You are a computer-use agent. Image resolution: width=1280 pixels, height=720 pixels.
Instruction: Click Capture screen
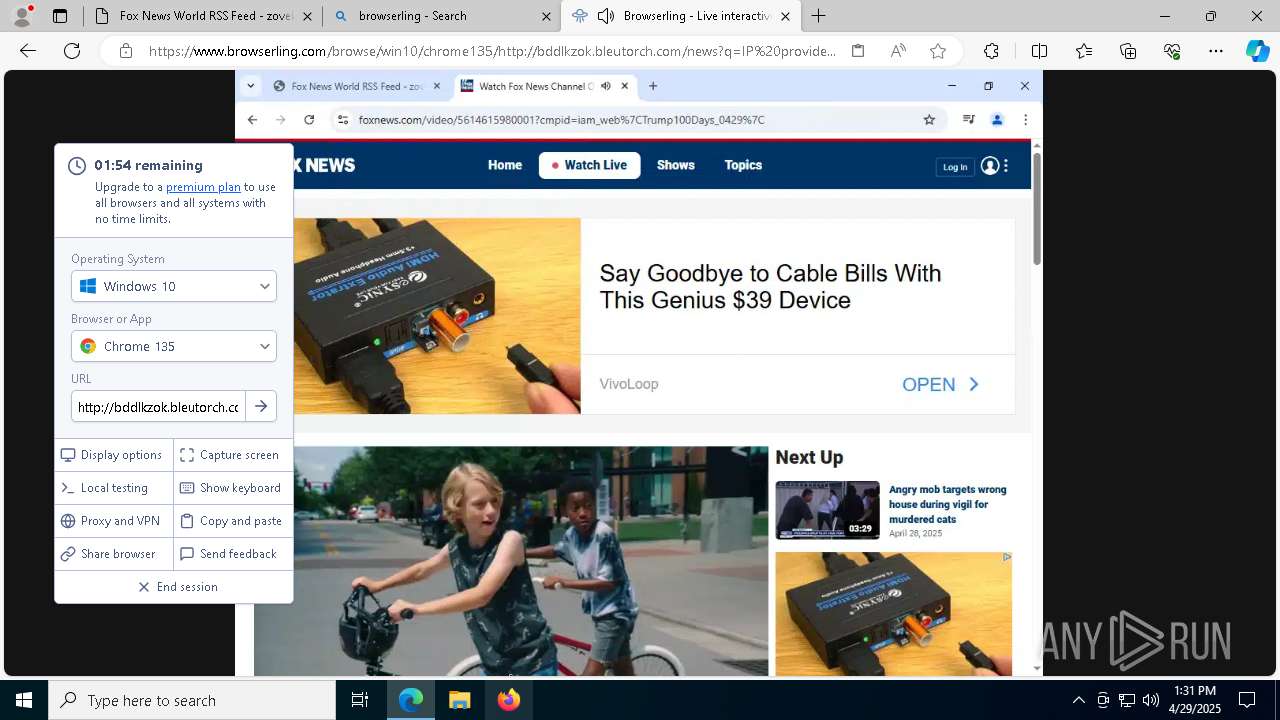[x=233, y=455]
